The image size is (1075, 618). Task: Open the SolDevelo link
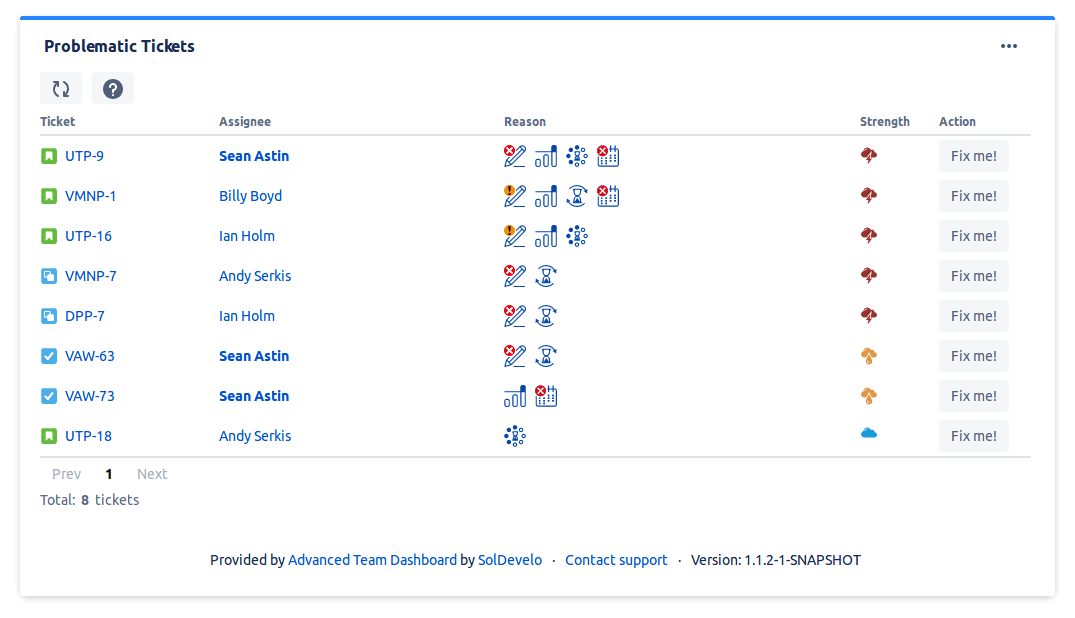click(510, 560)
